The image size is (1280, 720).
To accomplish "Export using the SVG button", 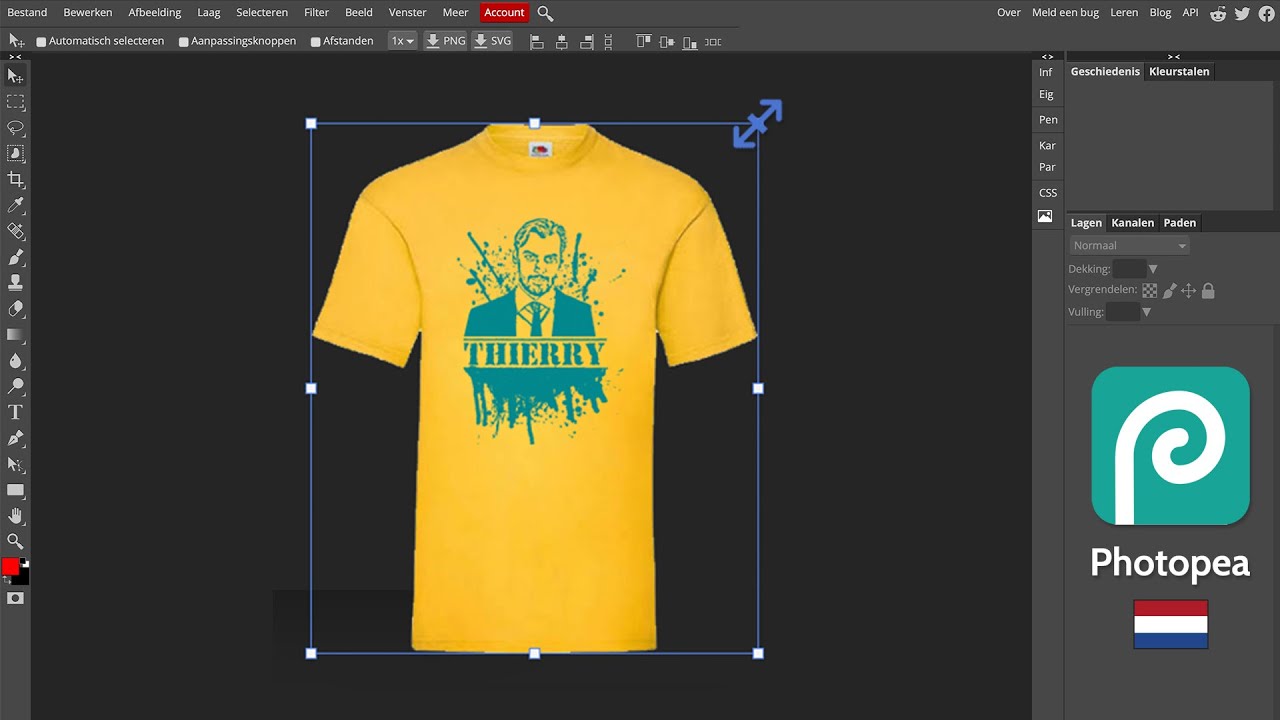I will (x=492, y=41).
